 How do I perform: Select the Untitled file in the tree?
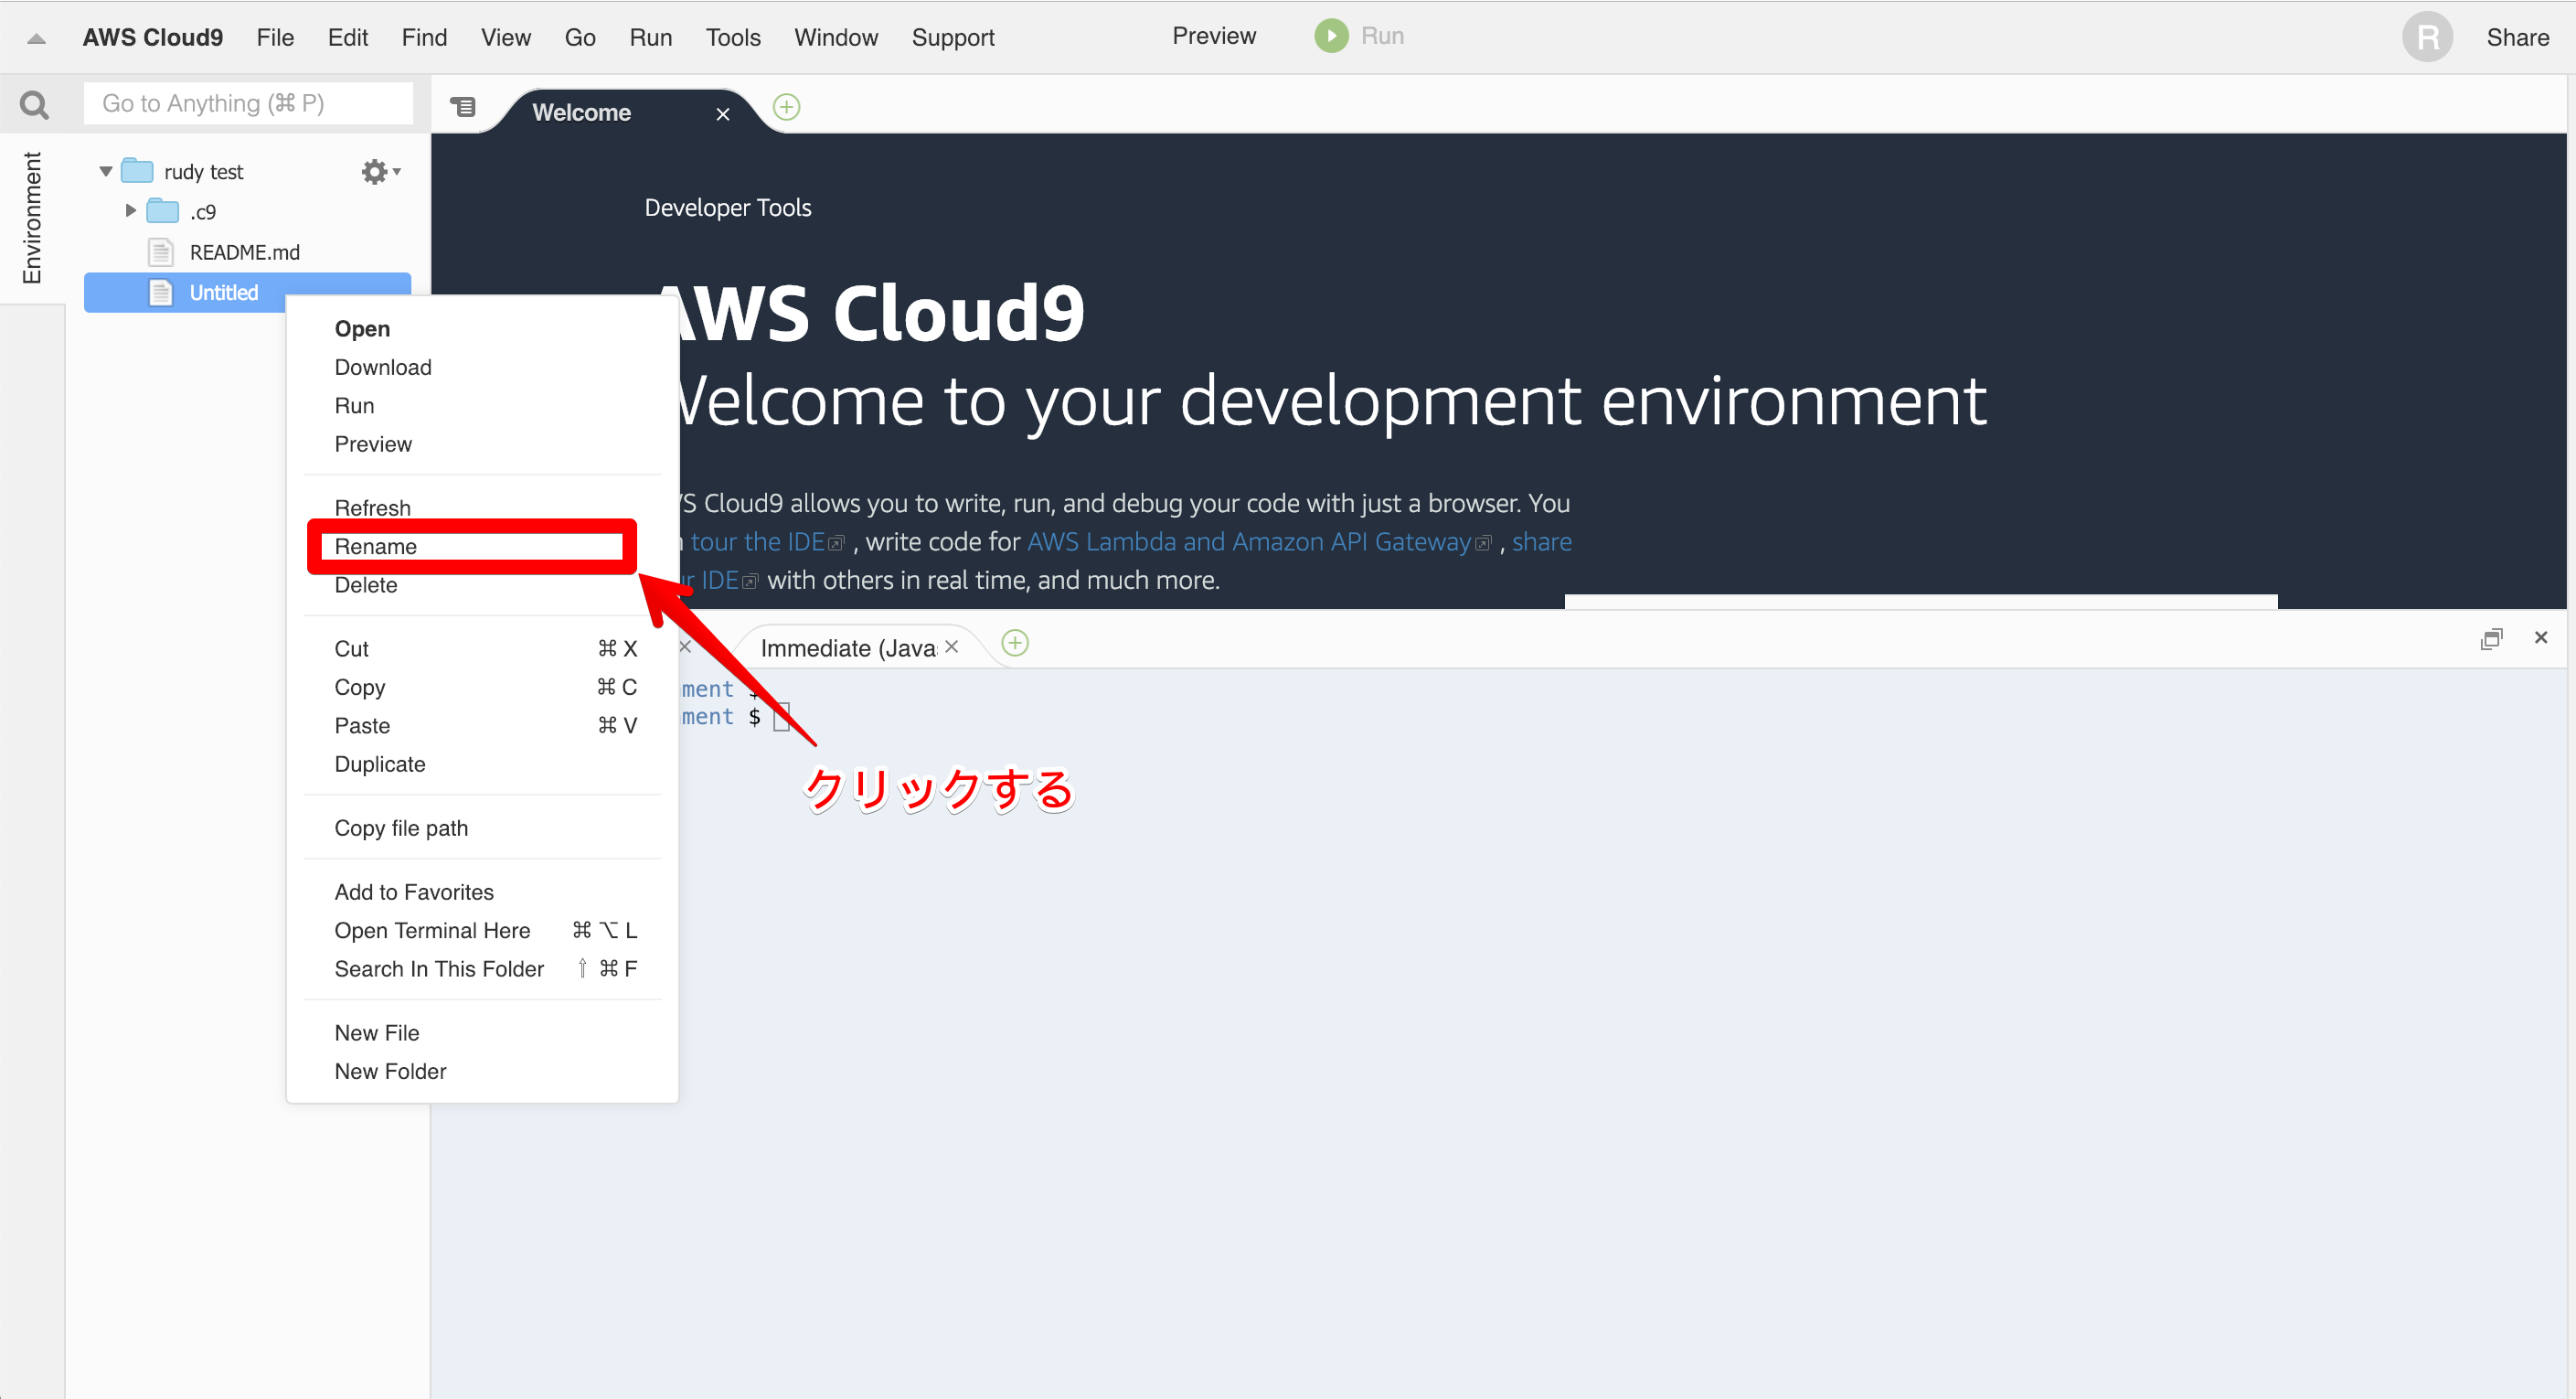(x=247, y=293)
